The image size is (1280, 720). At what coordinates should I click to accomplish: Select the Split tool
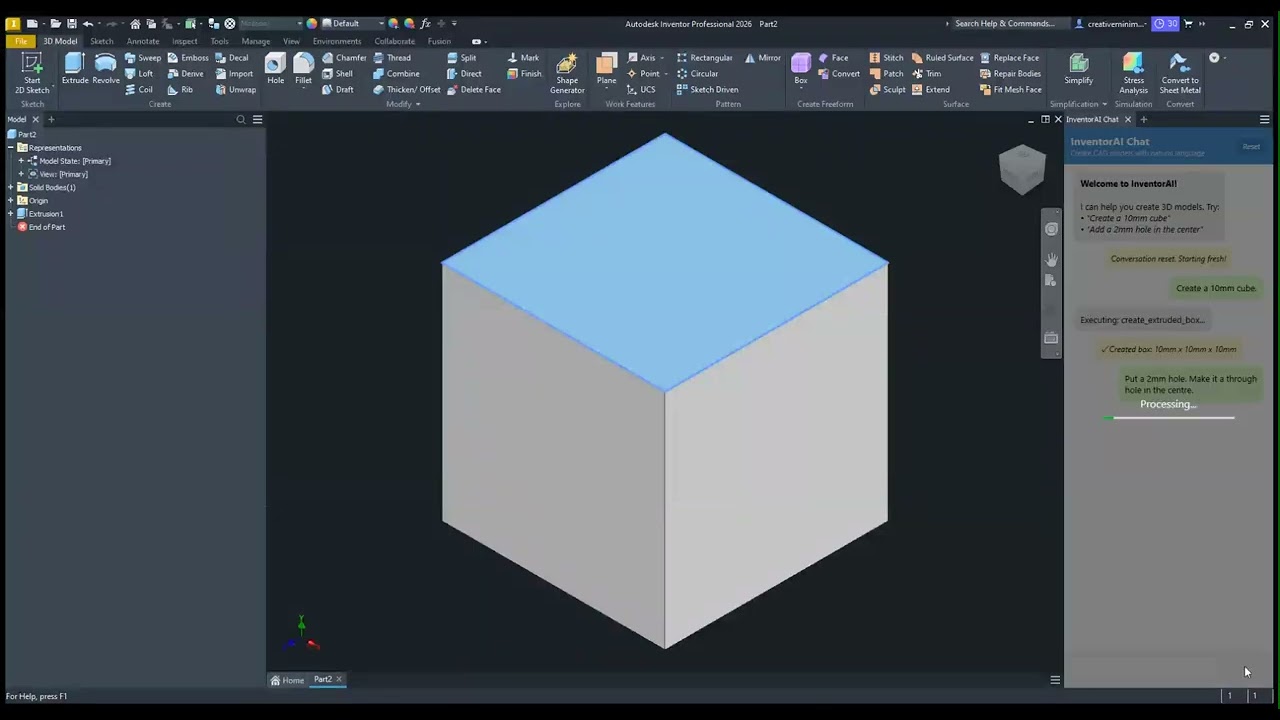[461, 58]
